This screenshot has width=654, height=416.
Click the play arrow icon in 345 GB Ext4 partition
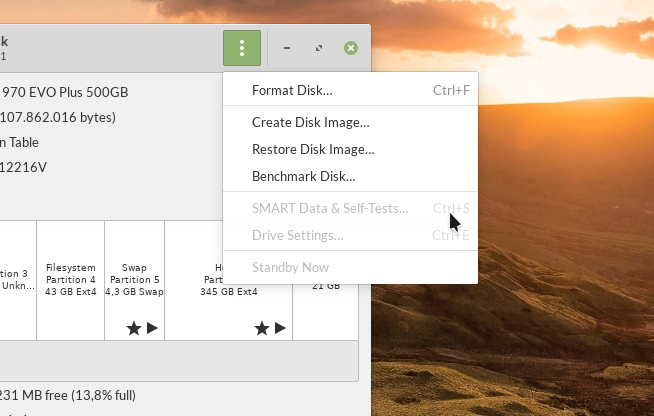[280, 328]
